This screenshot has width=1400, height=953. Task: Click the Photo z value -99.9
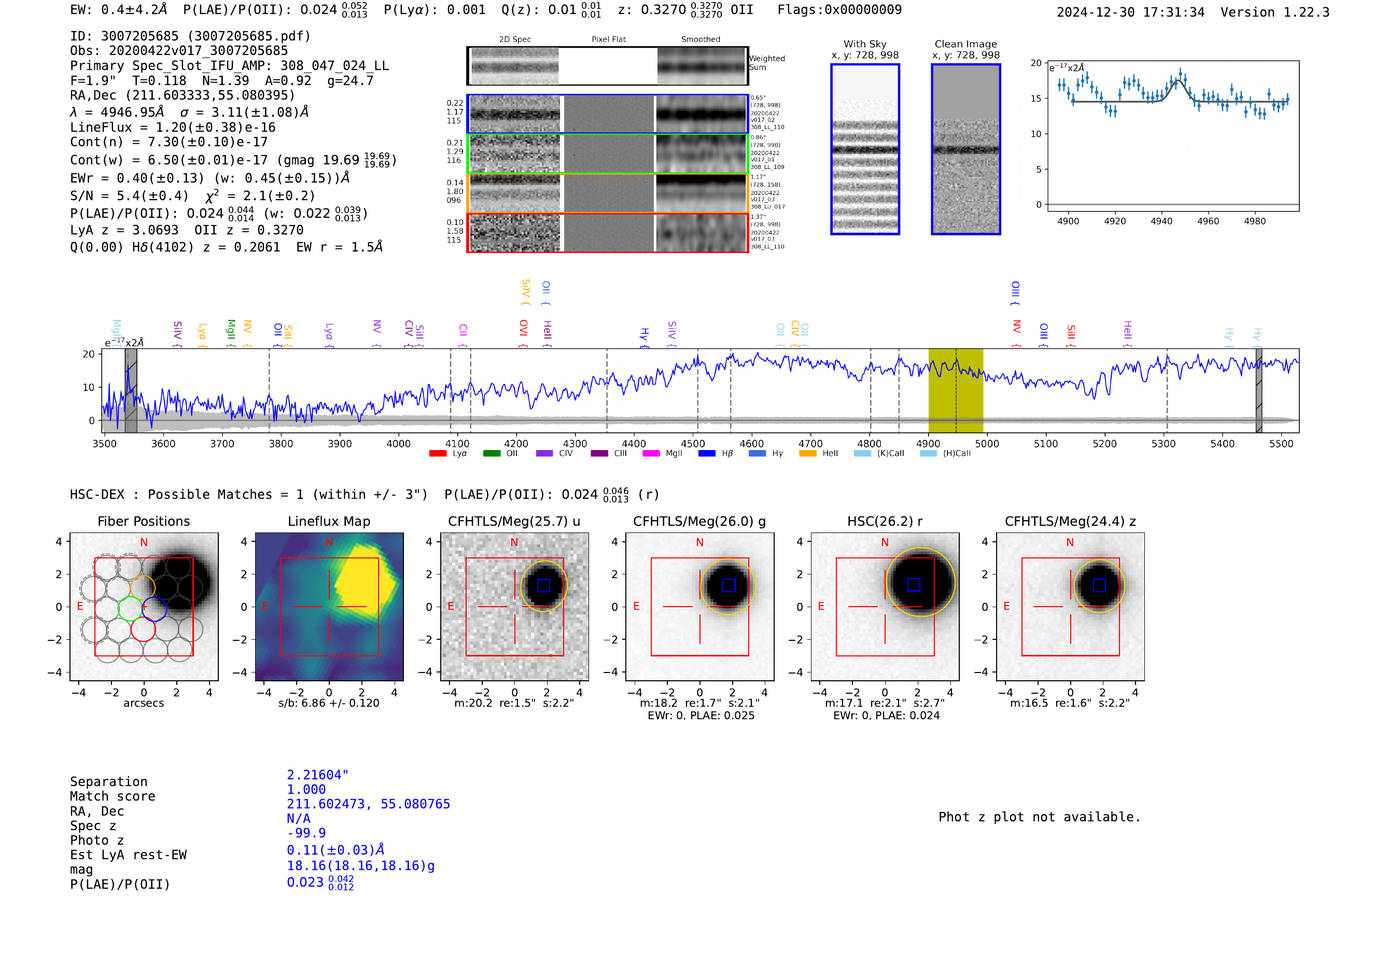pyautogui.click(x=306, y=833)
